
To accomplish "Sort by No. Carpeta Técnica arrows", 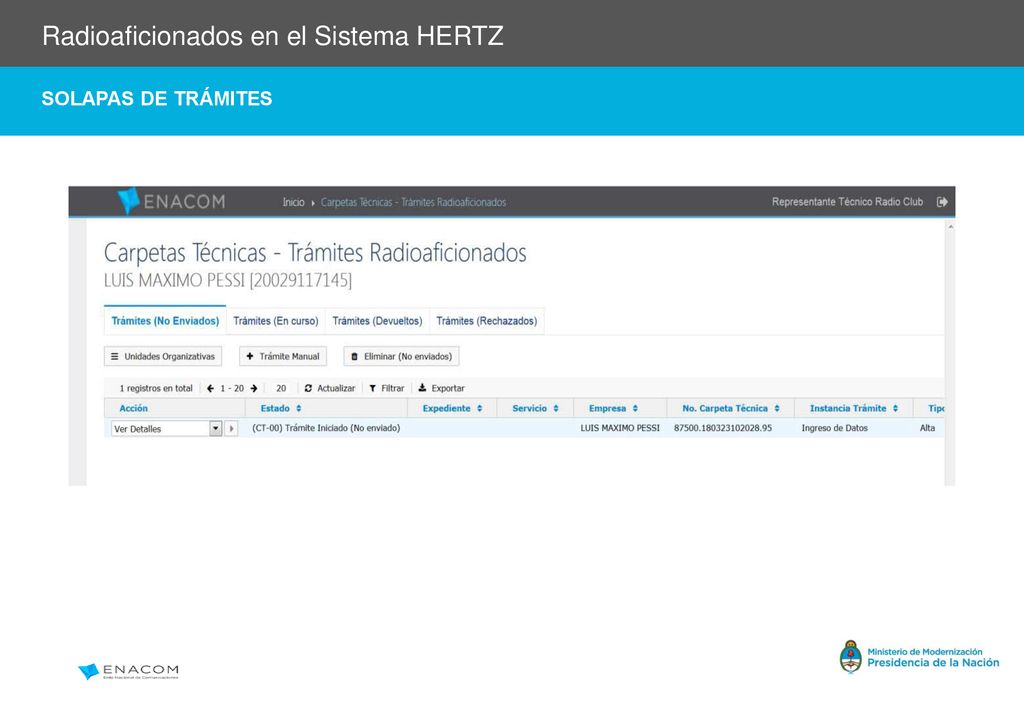I will tap(777, 408).
